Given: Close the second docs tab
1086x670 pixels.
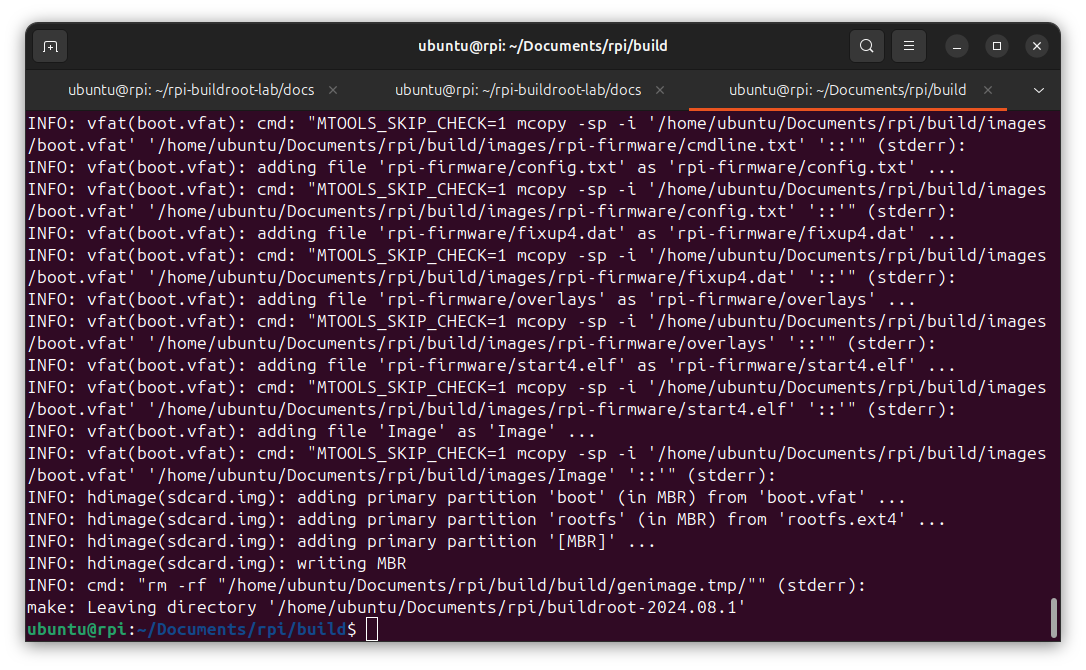Looking at the screenshot, I should point(660,89).
